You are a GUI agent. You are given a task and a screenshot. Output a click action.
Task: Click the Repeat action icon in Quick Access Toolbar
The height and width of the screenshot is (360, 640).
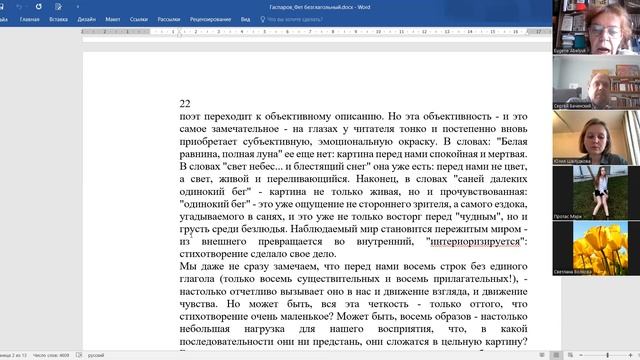click(x=38, y=7)
